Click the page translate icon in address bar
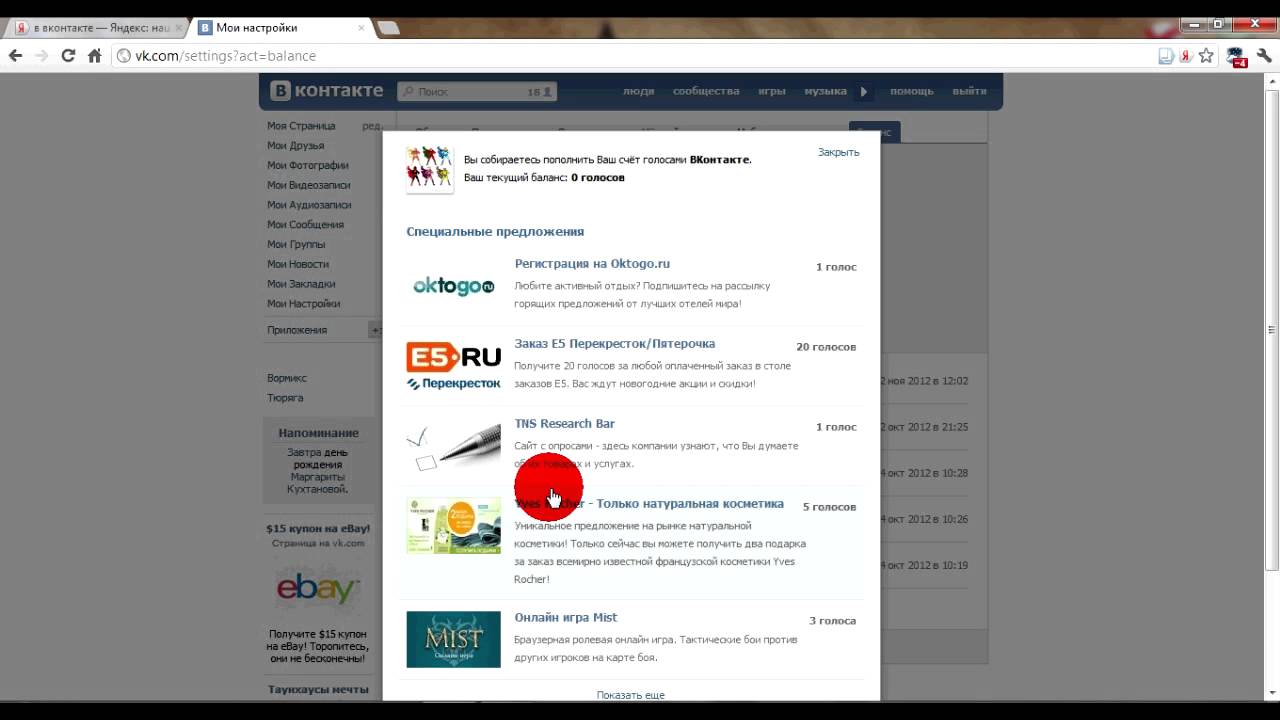 [x=1165, y=56]
